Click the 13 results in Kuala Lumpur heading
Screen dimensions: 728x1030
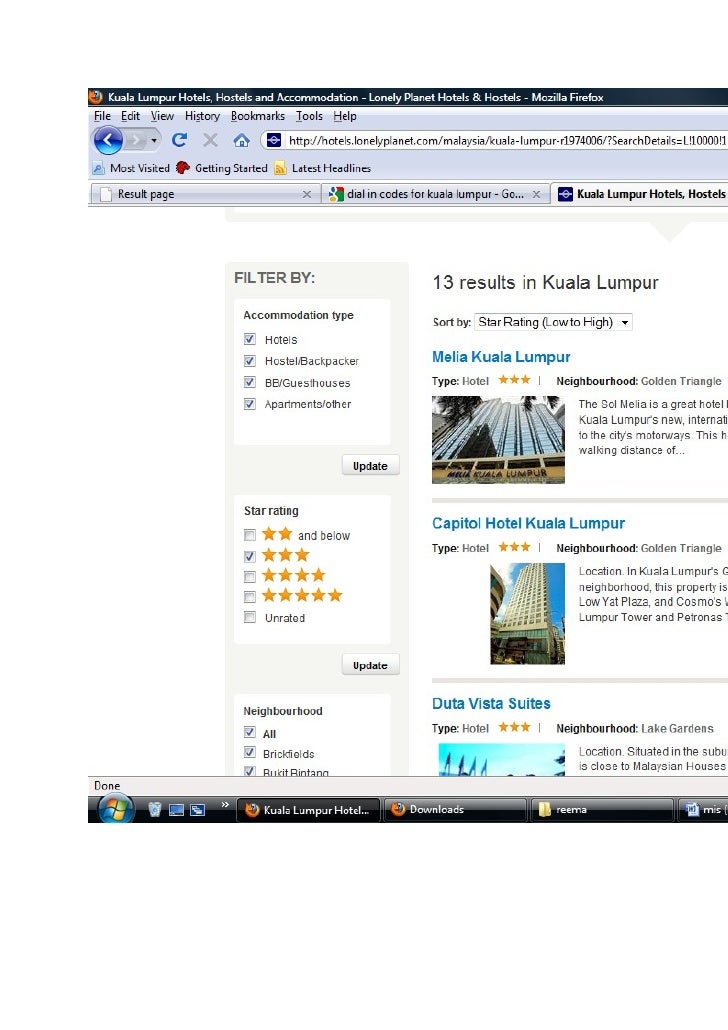coord(545,282)
